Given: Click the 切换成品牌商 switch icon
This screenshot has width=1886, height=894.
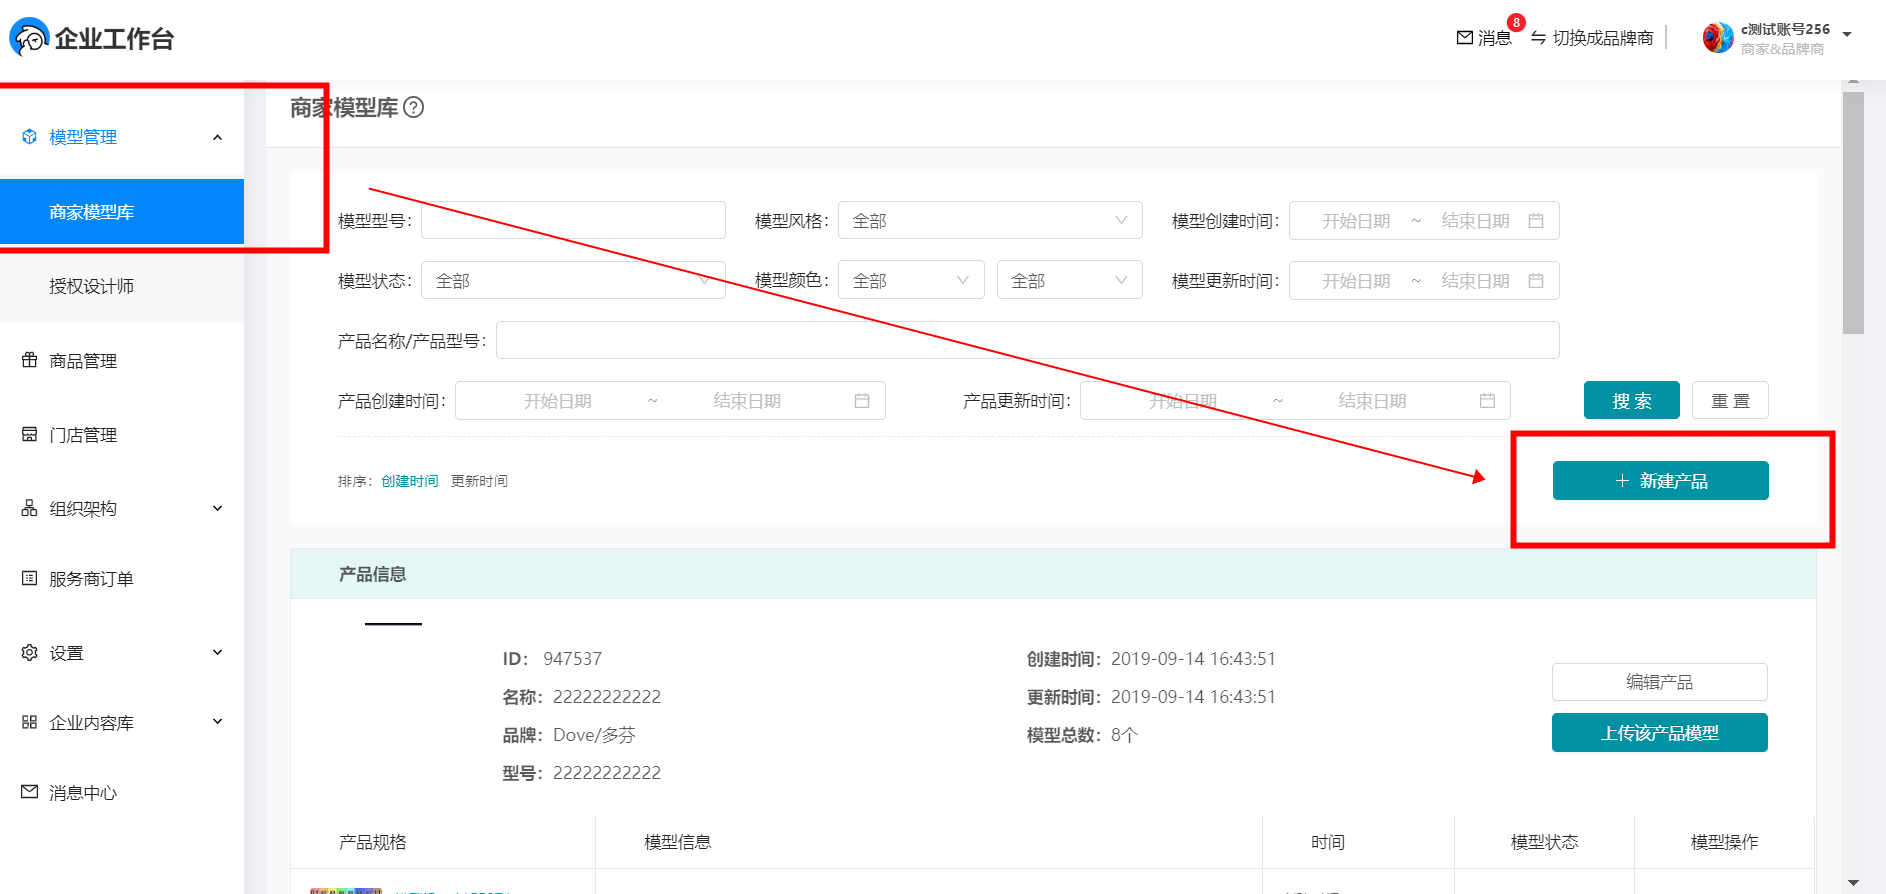Looking at the screenshot, I should pos(1538,38).
